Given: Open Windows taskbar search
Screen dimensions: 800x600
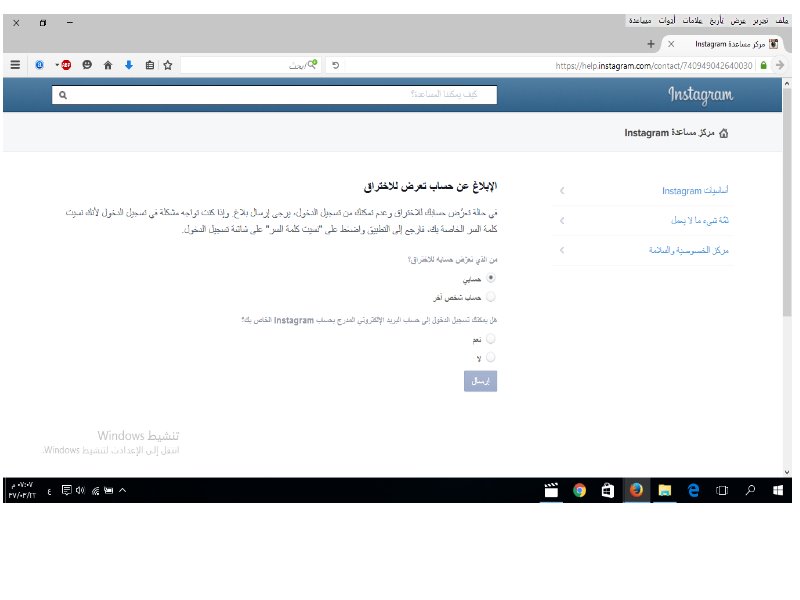Looking at the screenshot, I should click(750, 490).
